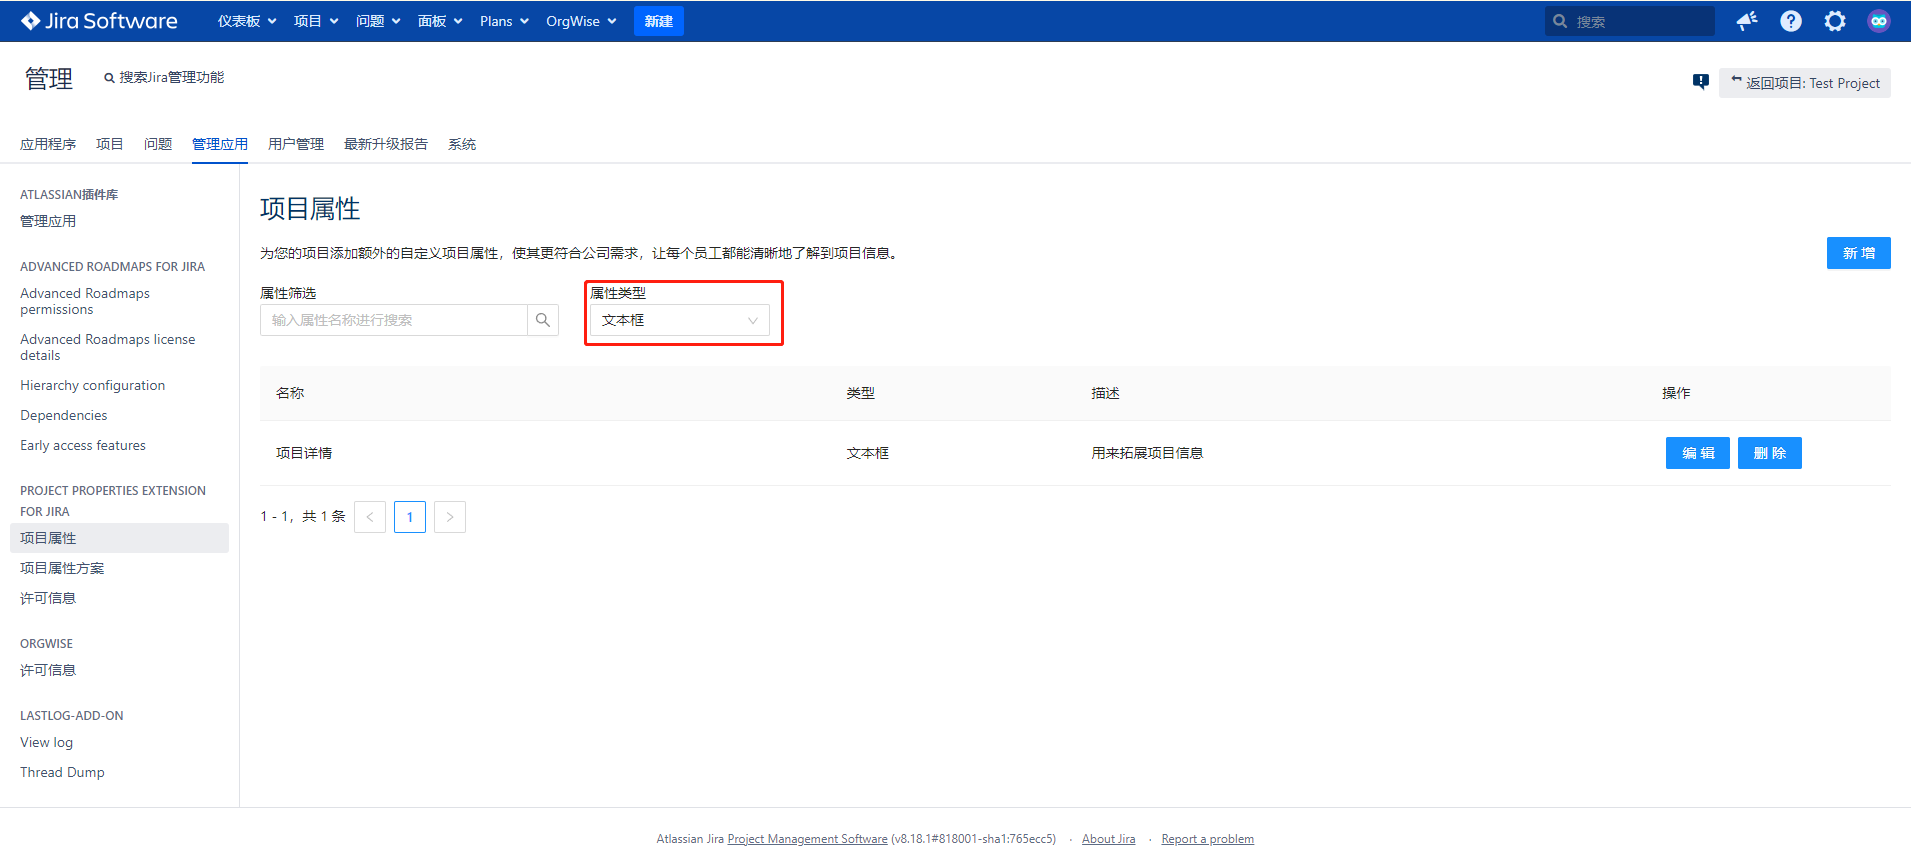Expand the 仪表板 dropdown menu
This screenshot has height=859, width=1919.
(x=246, y=21)
